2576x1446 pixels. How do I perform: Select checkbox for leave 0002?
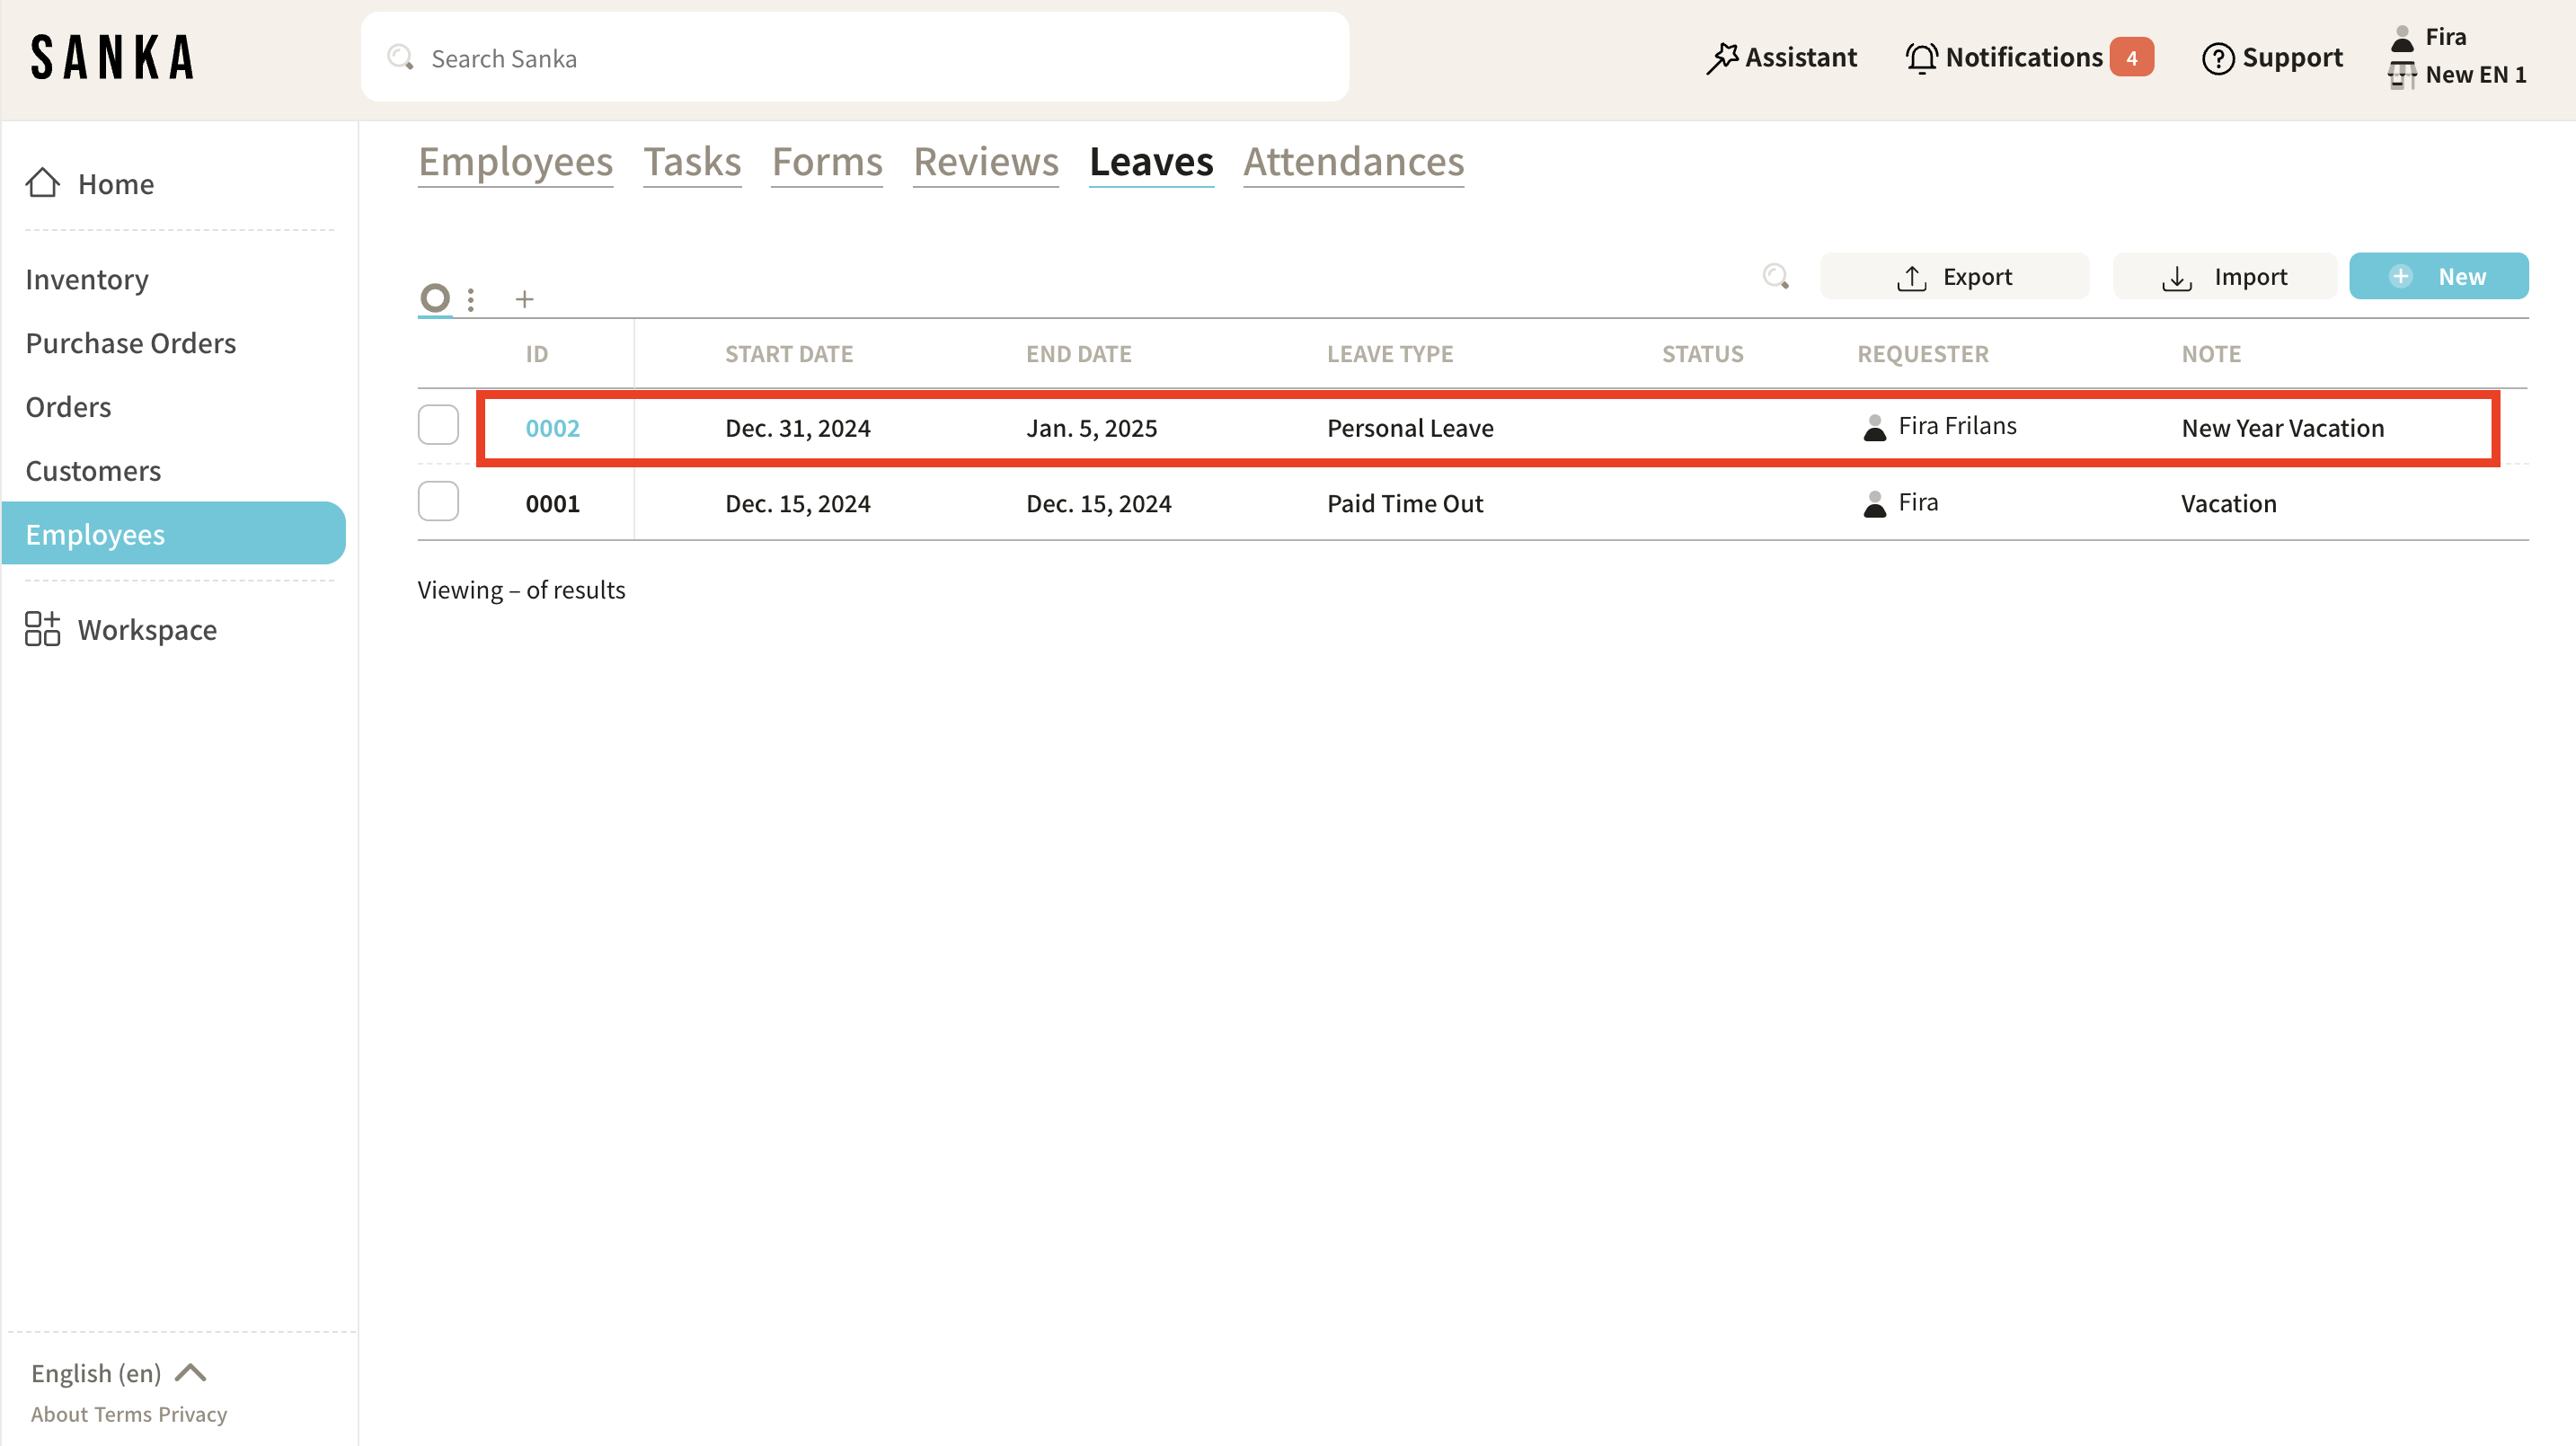[438, 425]
